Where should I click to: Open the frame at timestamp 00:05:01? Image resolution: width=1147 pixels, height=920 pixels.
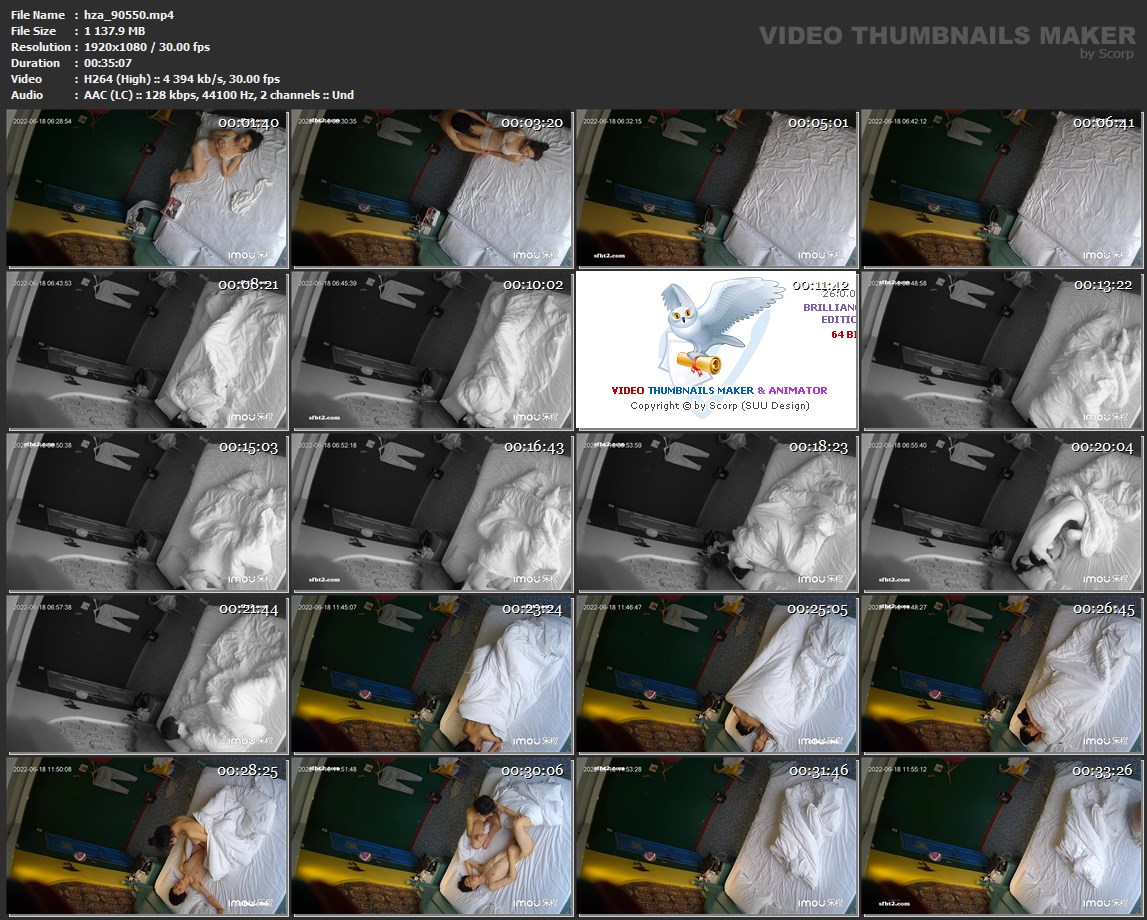pyautogui.click(x=717, y=189)
